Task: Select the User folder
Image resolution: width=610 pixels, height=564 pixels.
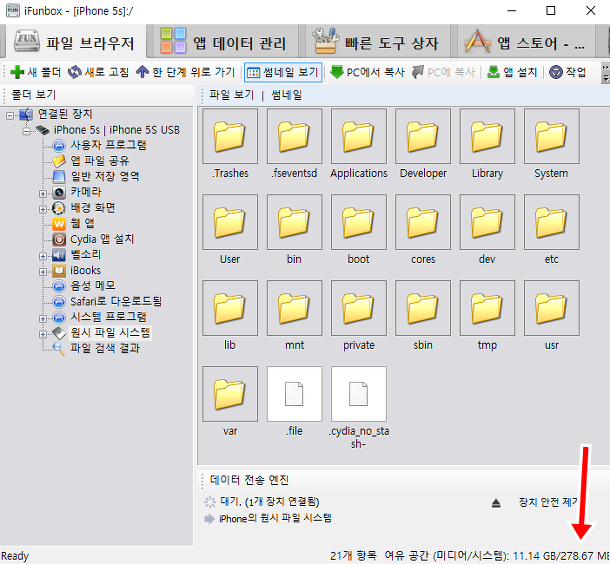Action: [230, 222]
